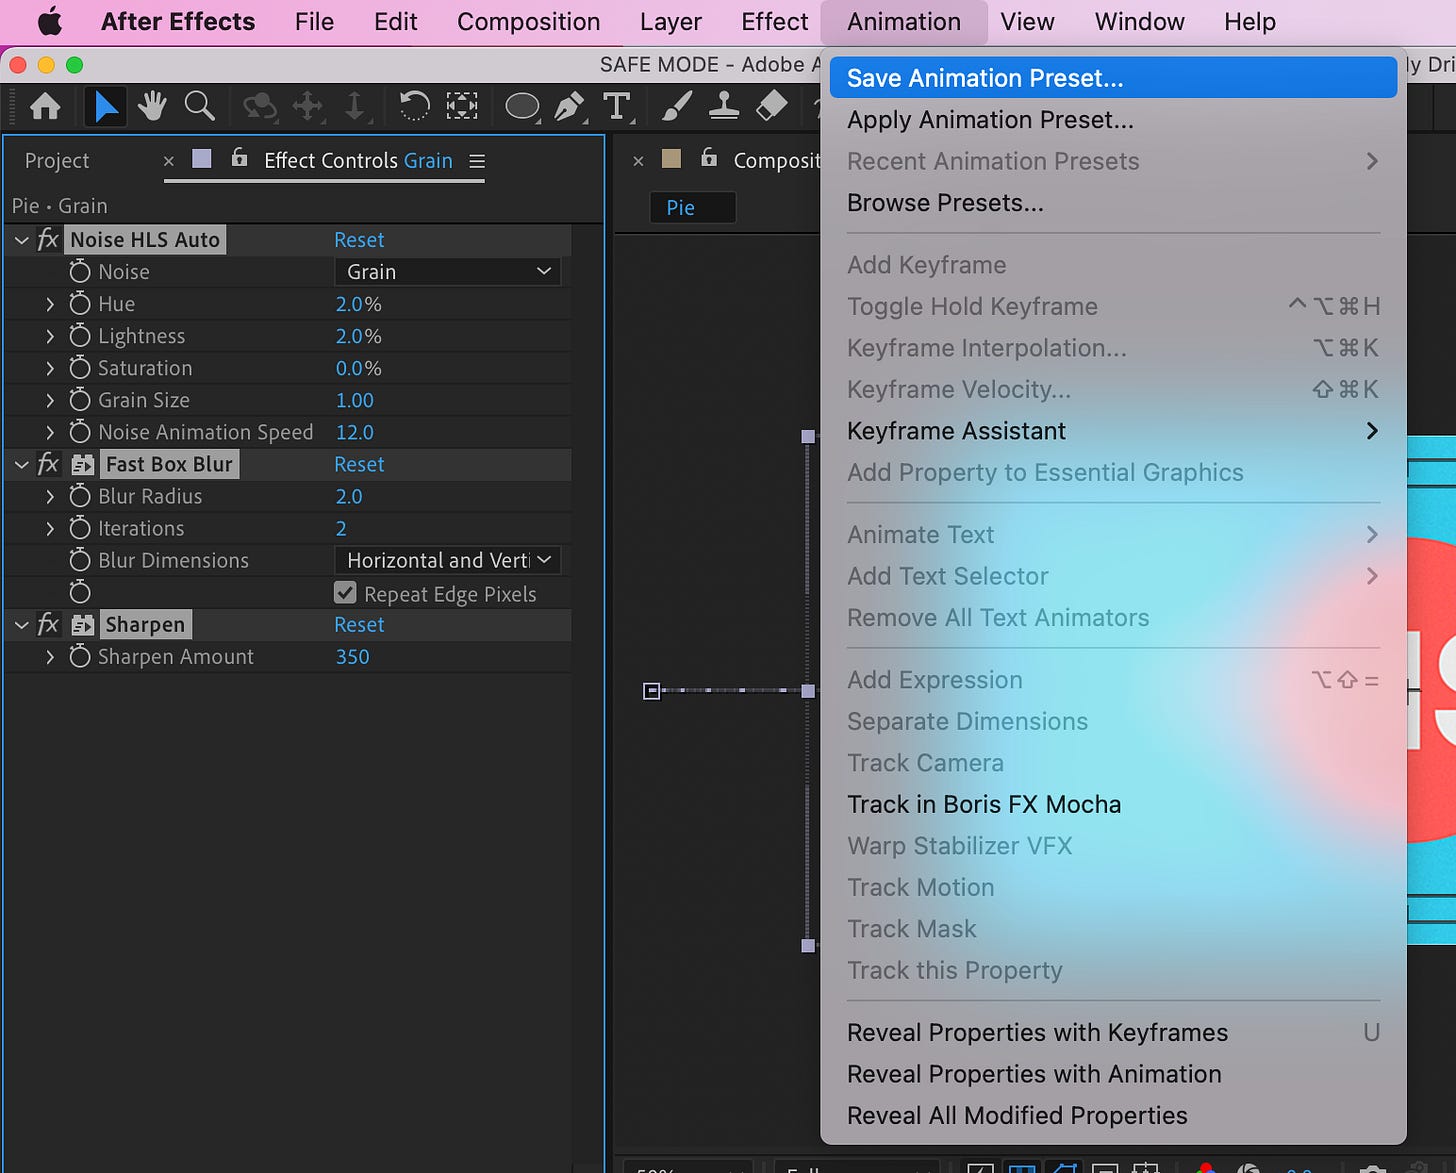Open the Effect Controls panel menu icon
The width and height of the screenshot is (1456, 1173).
(x=477, y=161)
